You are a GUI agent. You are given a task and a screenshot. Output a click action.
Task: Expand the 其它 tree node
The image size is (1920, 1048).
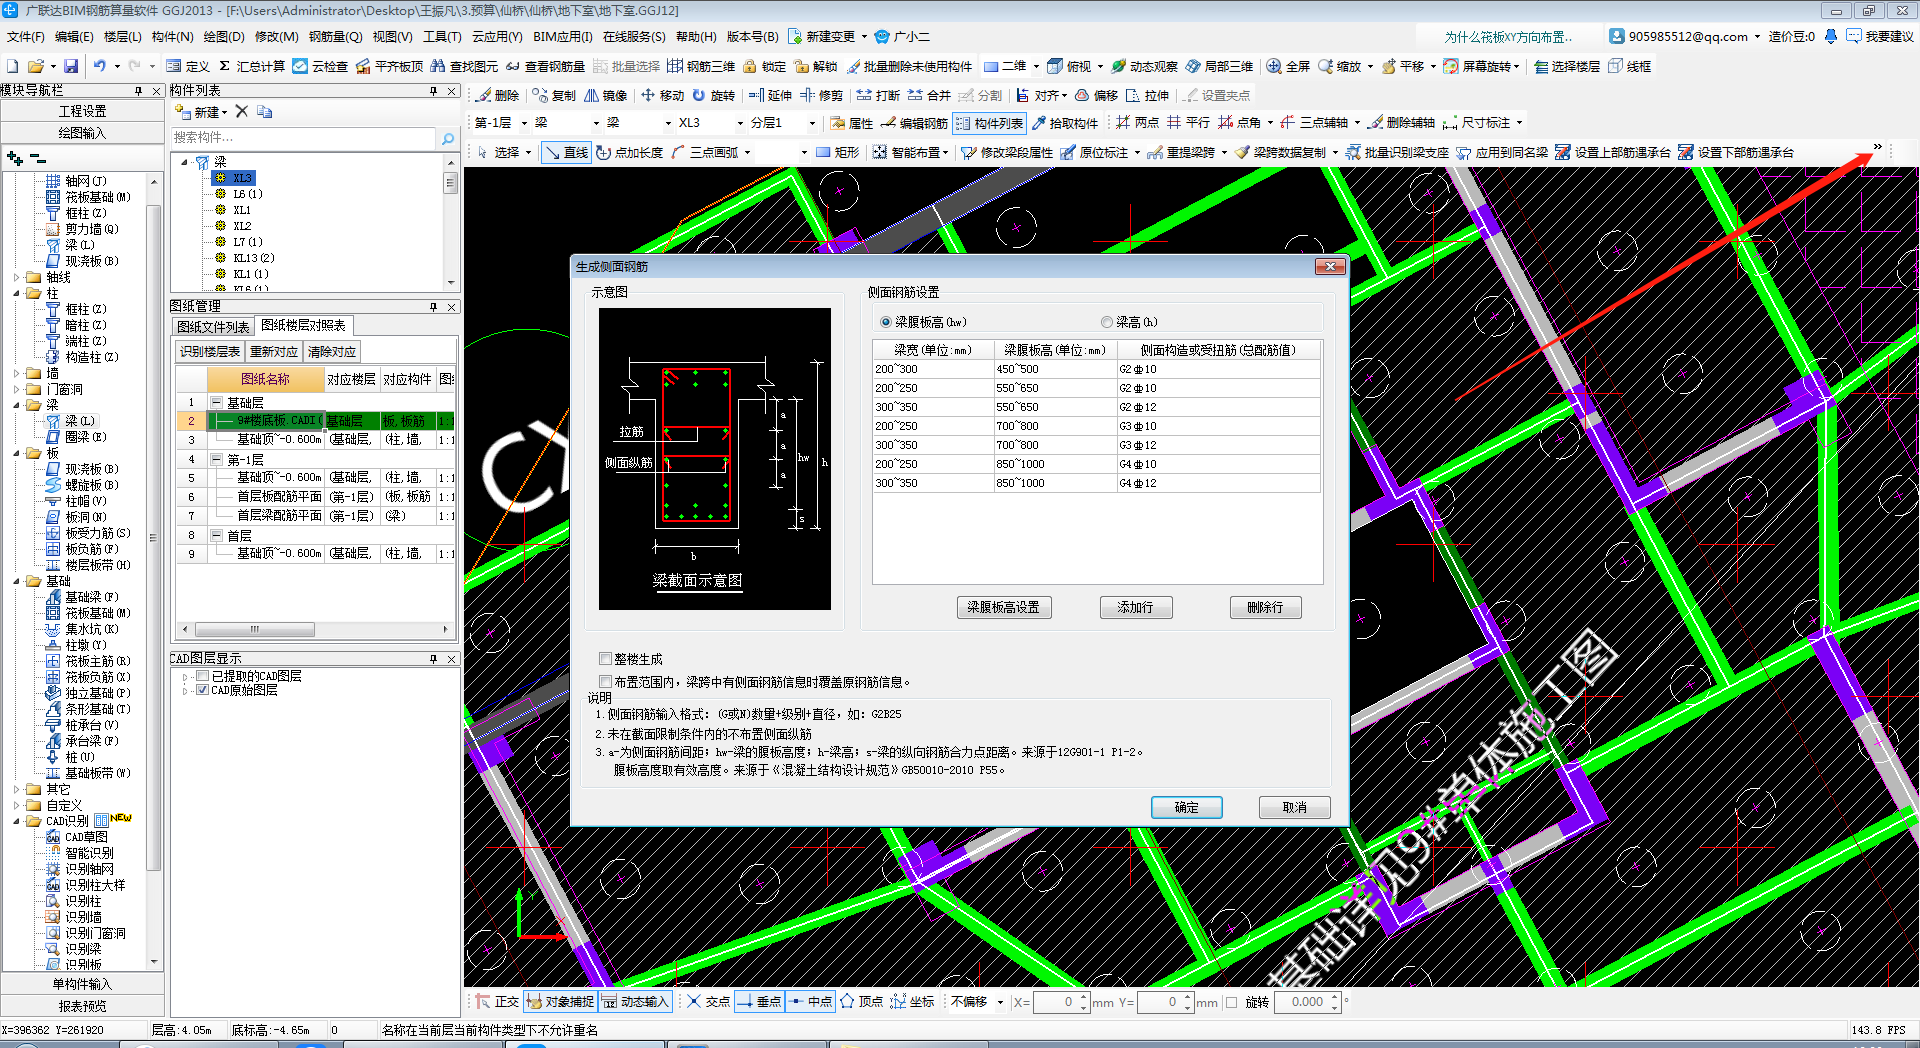coord(17,789)
